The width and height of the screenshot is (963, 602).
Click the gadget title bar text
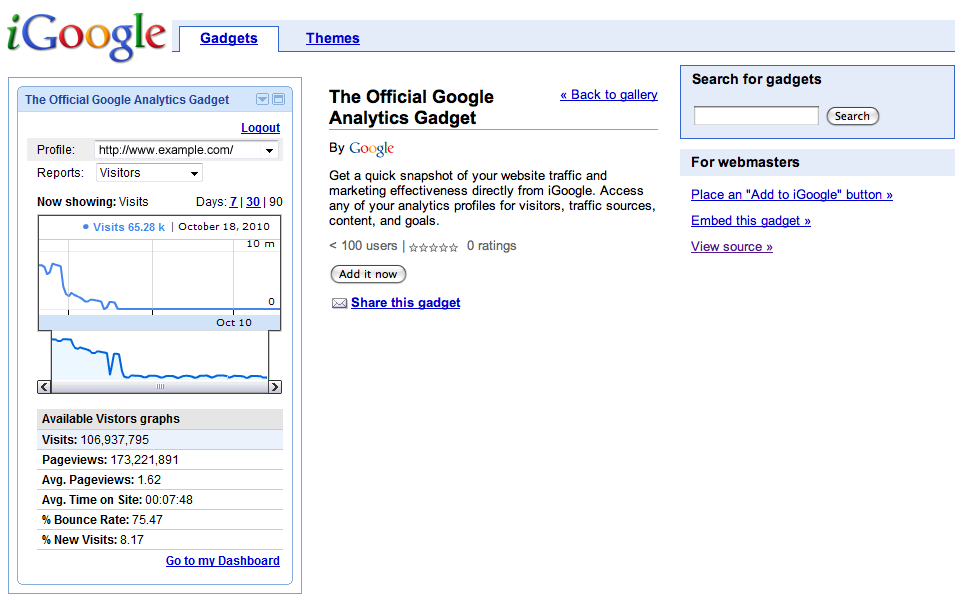[127, 100]
